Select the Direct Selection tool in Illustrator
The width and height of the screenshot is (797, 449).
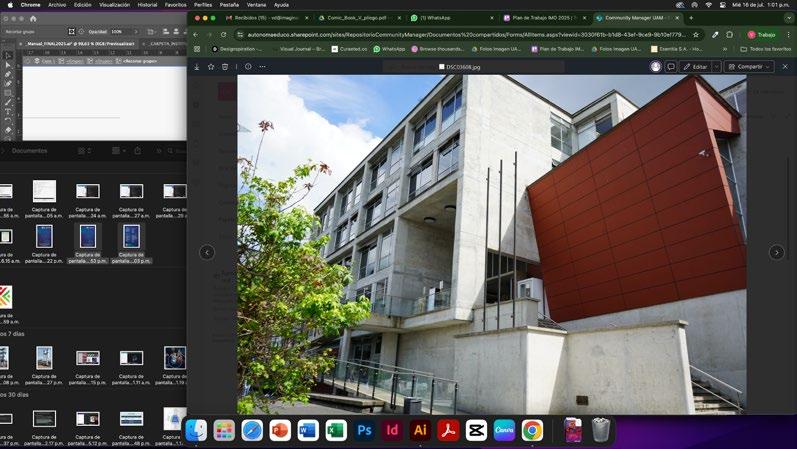click(8, 65)
